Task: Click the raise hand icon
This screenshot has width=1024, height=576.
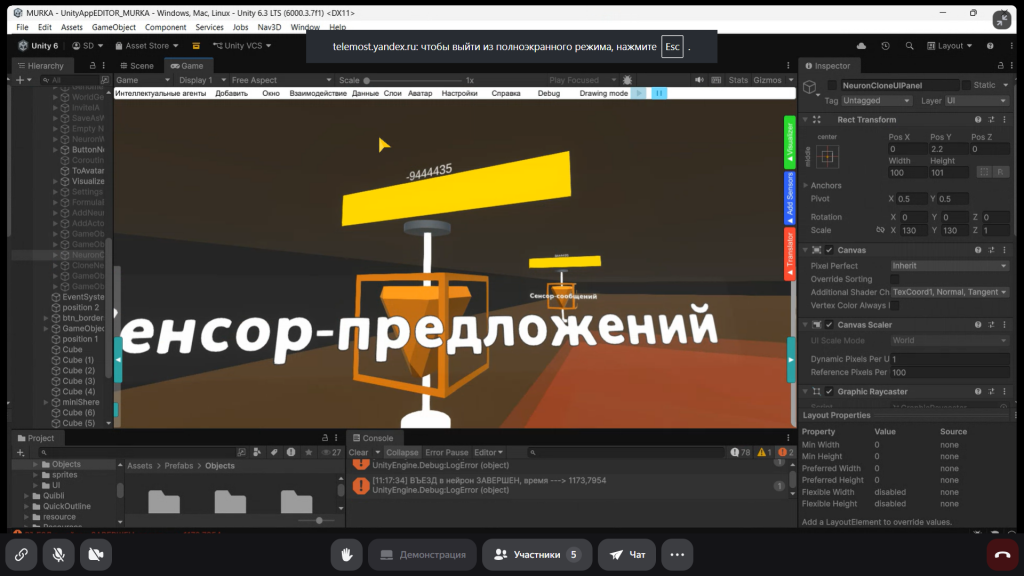Action: 347,554
